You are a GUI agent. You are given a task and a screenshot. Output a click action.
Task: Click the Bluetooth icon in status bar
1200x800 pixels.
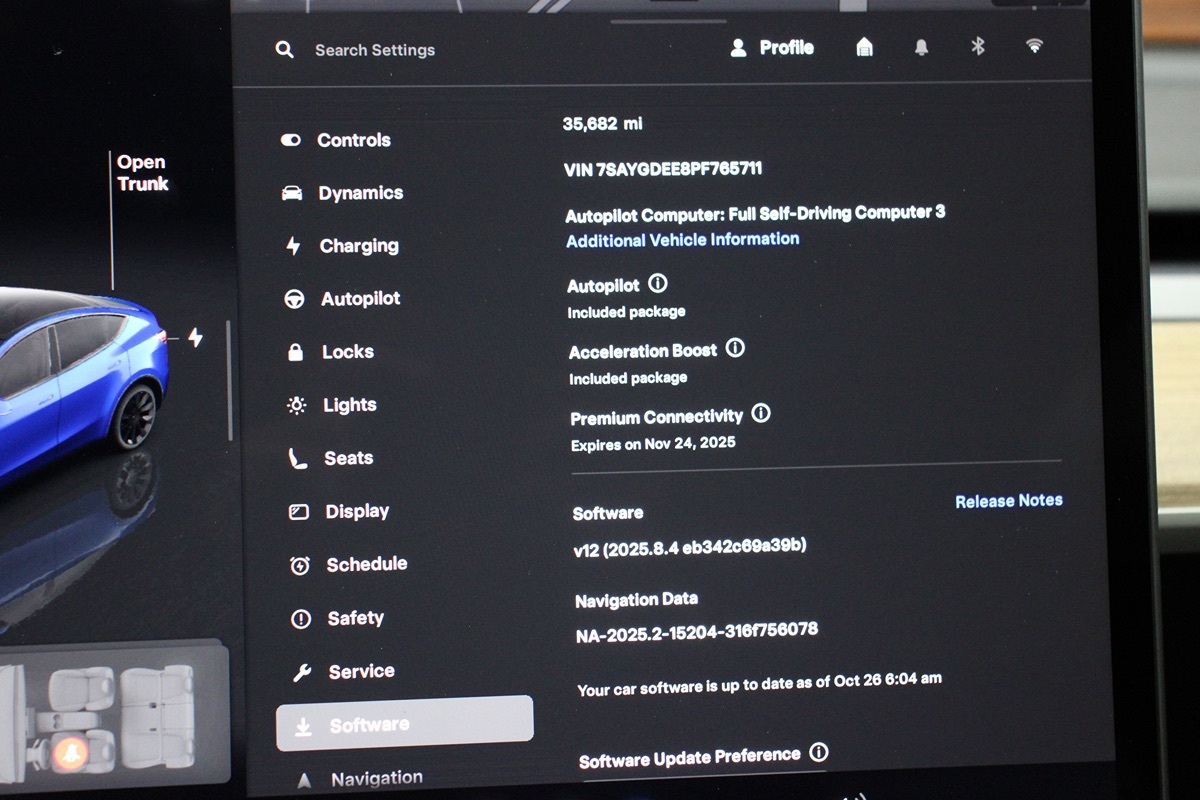pyautogui.click(x=977, y=45)
